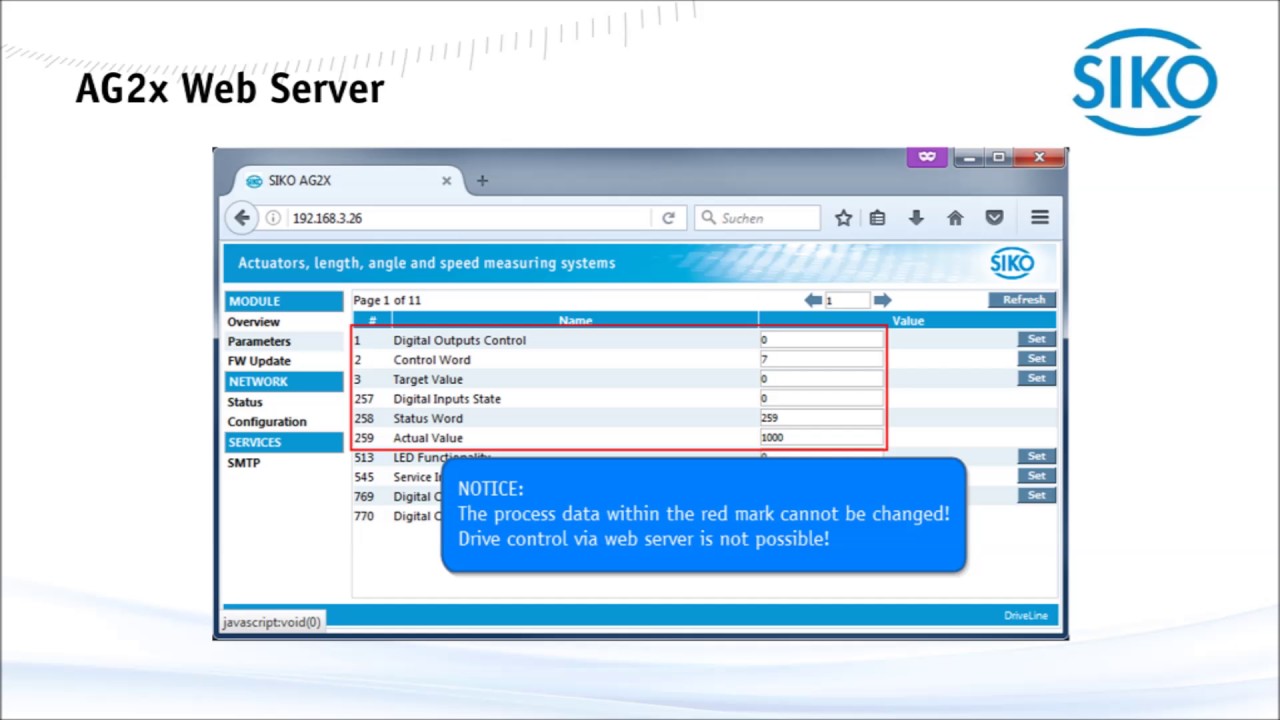Click Set for Target Value
The width and height of the screenshot is (1280, 720).
click(1036, 378)
